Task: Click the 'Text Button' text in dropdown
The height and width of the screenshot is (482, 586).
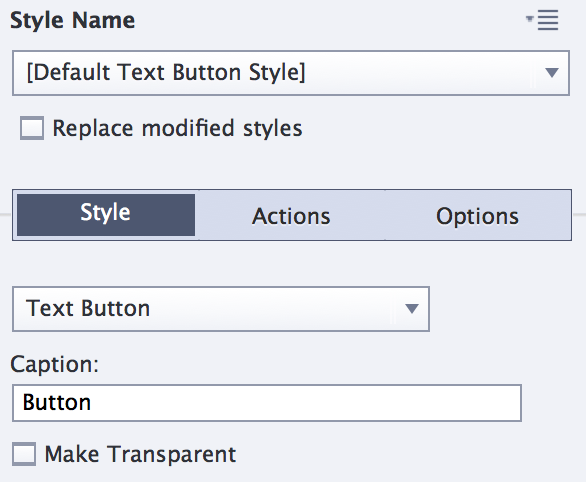Action: 88,308
